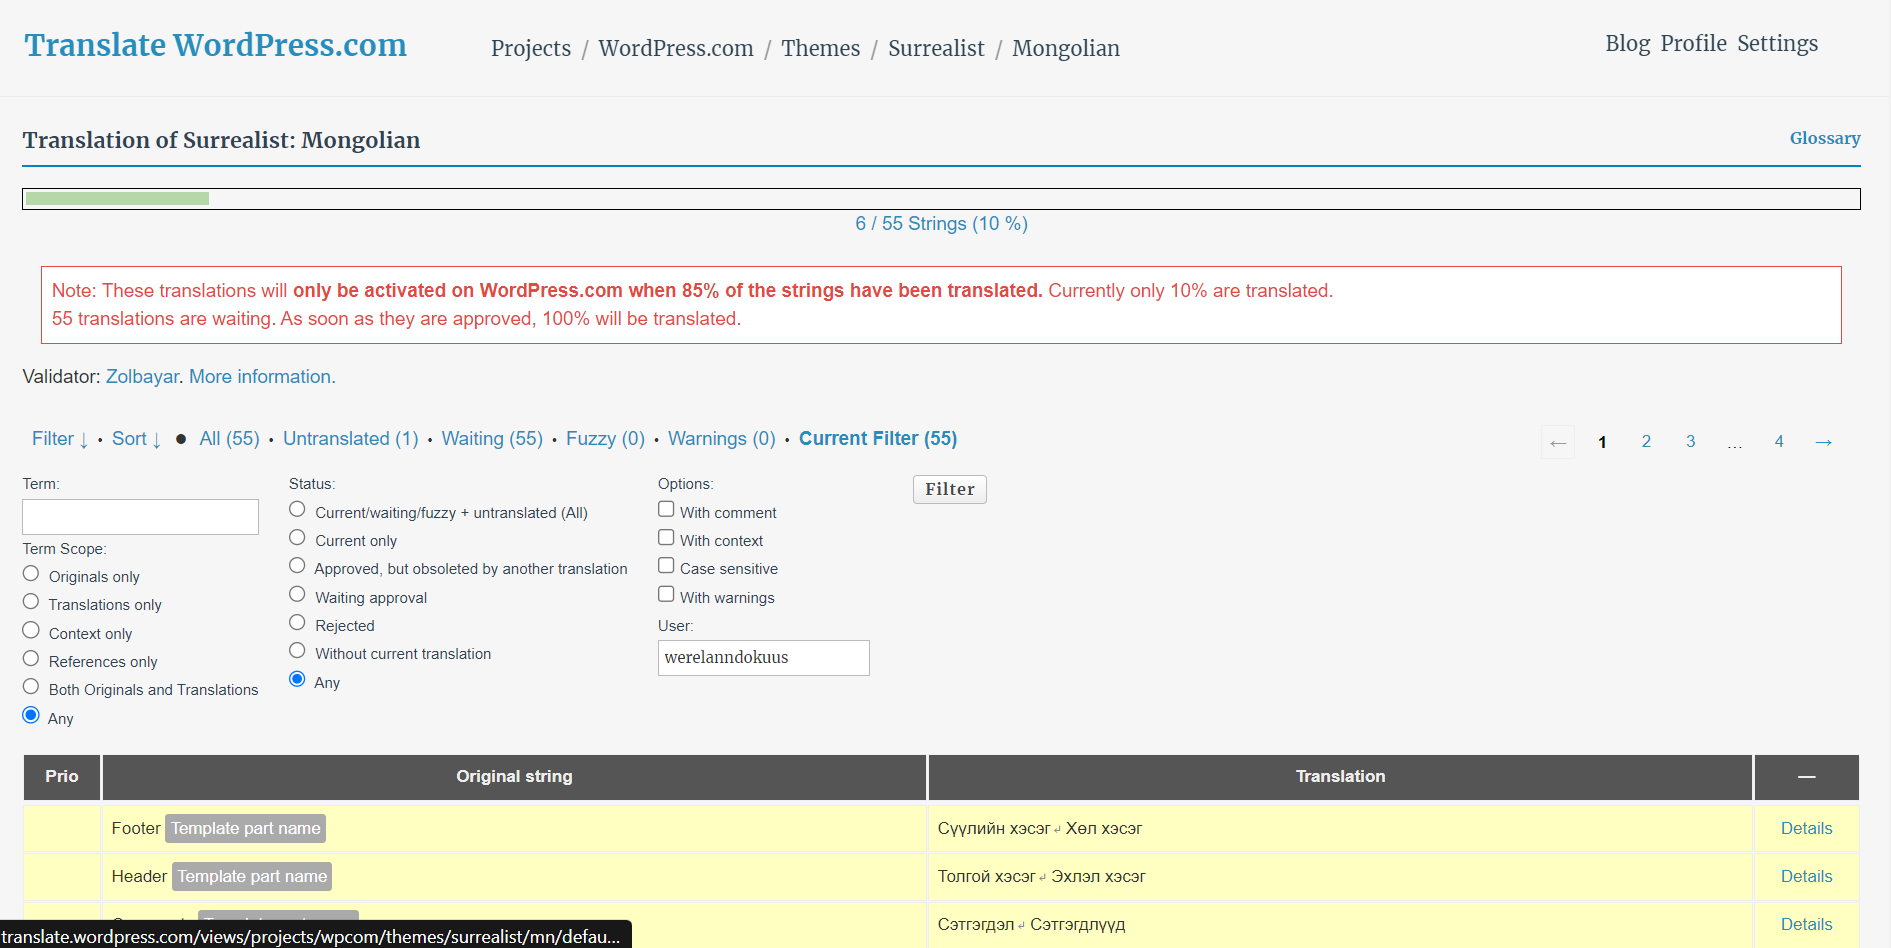The image size is (1891, 948).
Task: Select 'Both Originals and Translations' radio
Action: coord(31,687)
